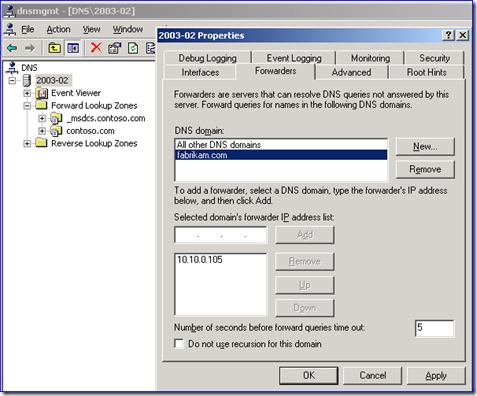The image size is (477, 396).
Task: Open the View menu
Action: [91, 30]
